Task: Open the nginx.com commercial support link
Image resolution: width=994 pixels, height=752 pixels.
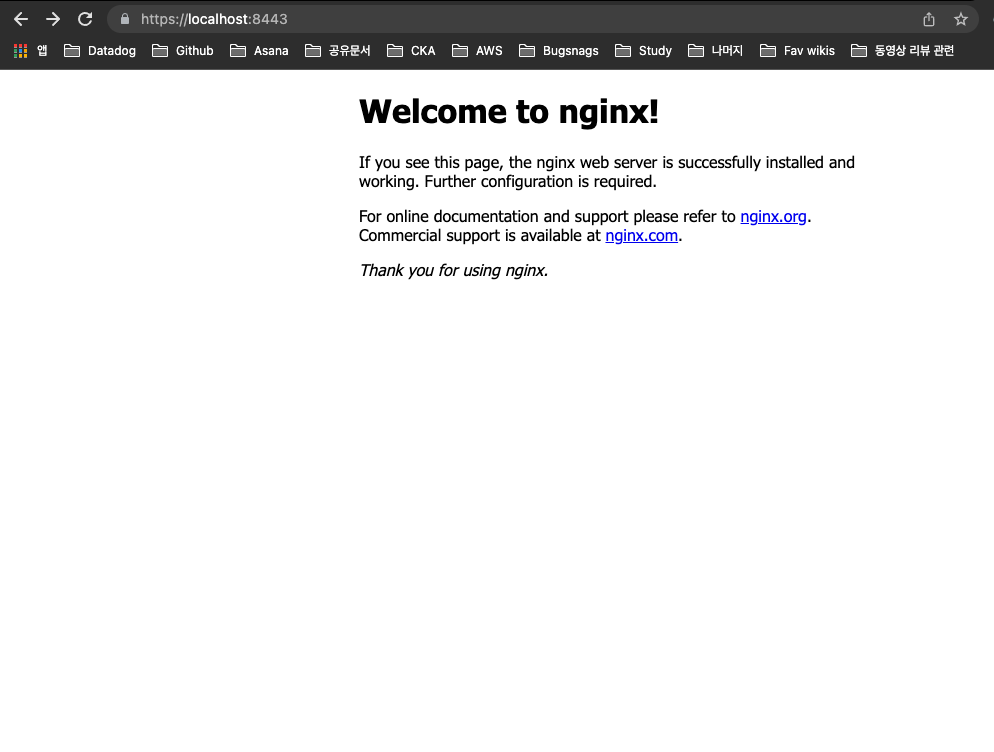Action: pos(641,235)
